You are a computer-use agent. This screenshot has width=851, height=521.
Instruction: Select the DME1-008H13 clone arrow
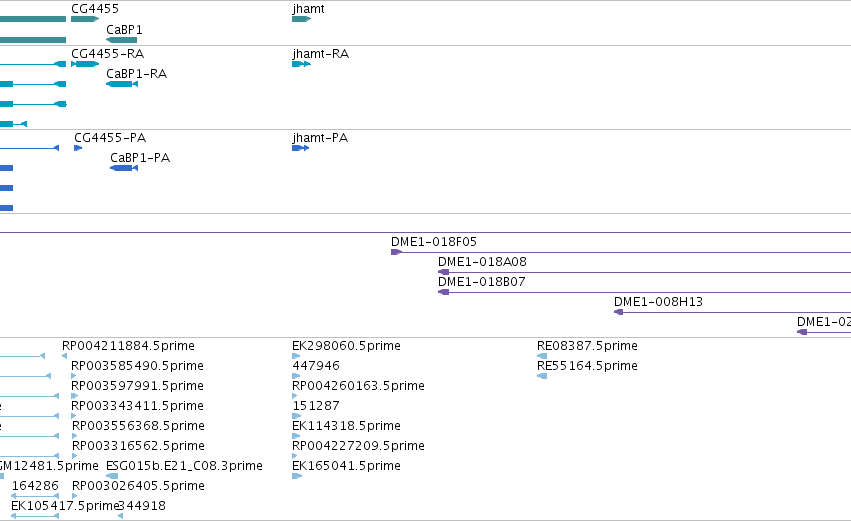[732, 312]
